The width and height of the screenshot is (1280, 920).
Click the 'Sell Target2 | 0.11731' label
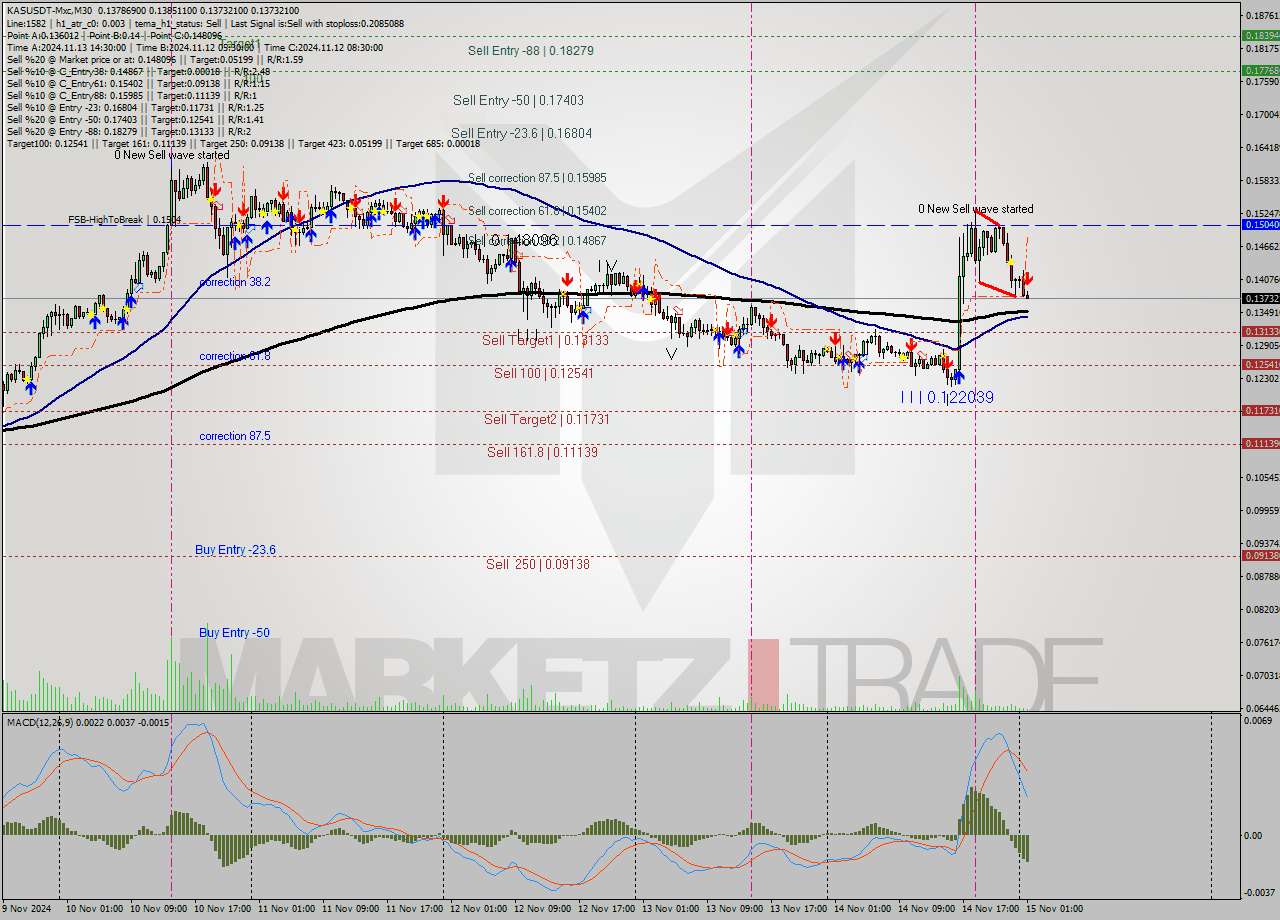coord(547,419)
